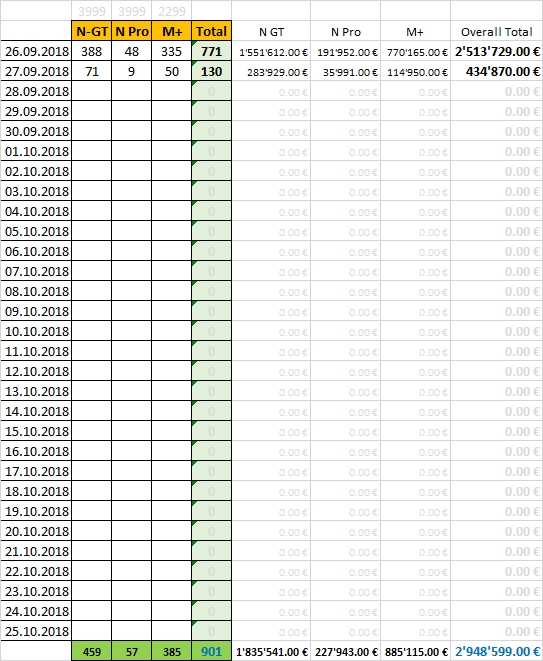This screenshot has height=661, width=543.
Task: Select the price cell showing 2299
Action: (x=172, y=11)
